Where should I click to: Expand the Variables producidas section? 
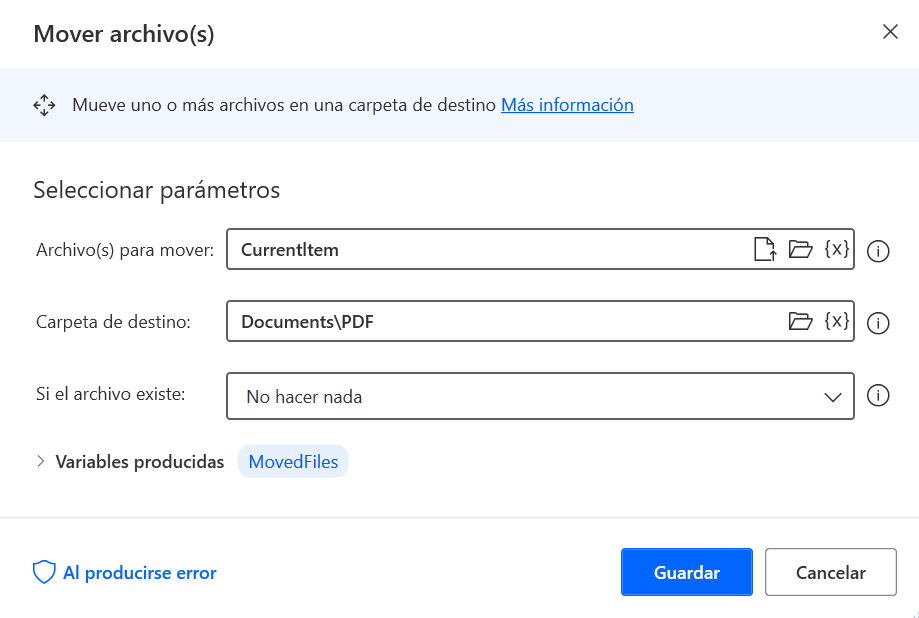click(x=41, y=461)
